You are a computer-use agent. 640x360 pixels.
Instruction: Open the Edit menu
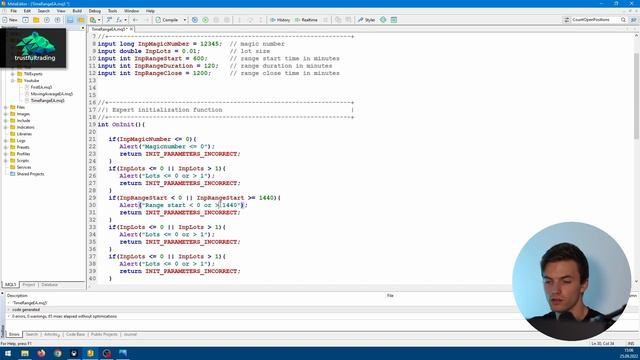27,11
